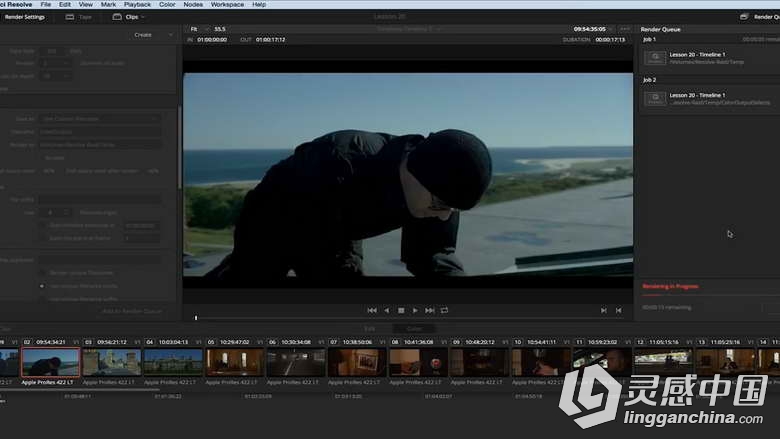The image size is (780, 439).
Task: Toggle the Render Settings panel button
Action: tap(24, 17)
